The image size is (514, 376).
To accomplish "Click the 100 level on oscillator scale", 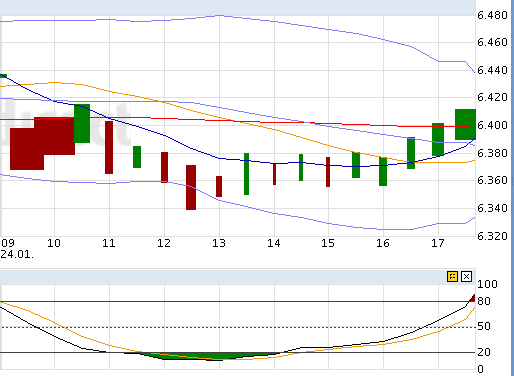I will pyautogui.click(x=487, y=284).
